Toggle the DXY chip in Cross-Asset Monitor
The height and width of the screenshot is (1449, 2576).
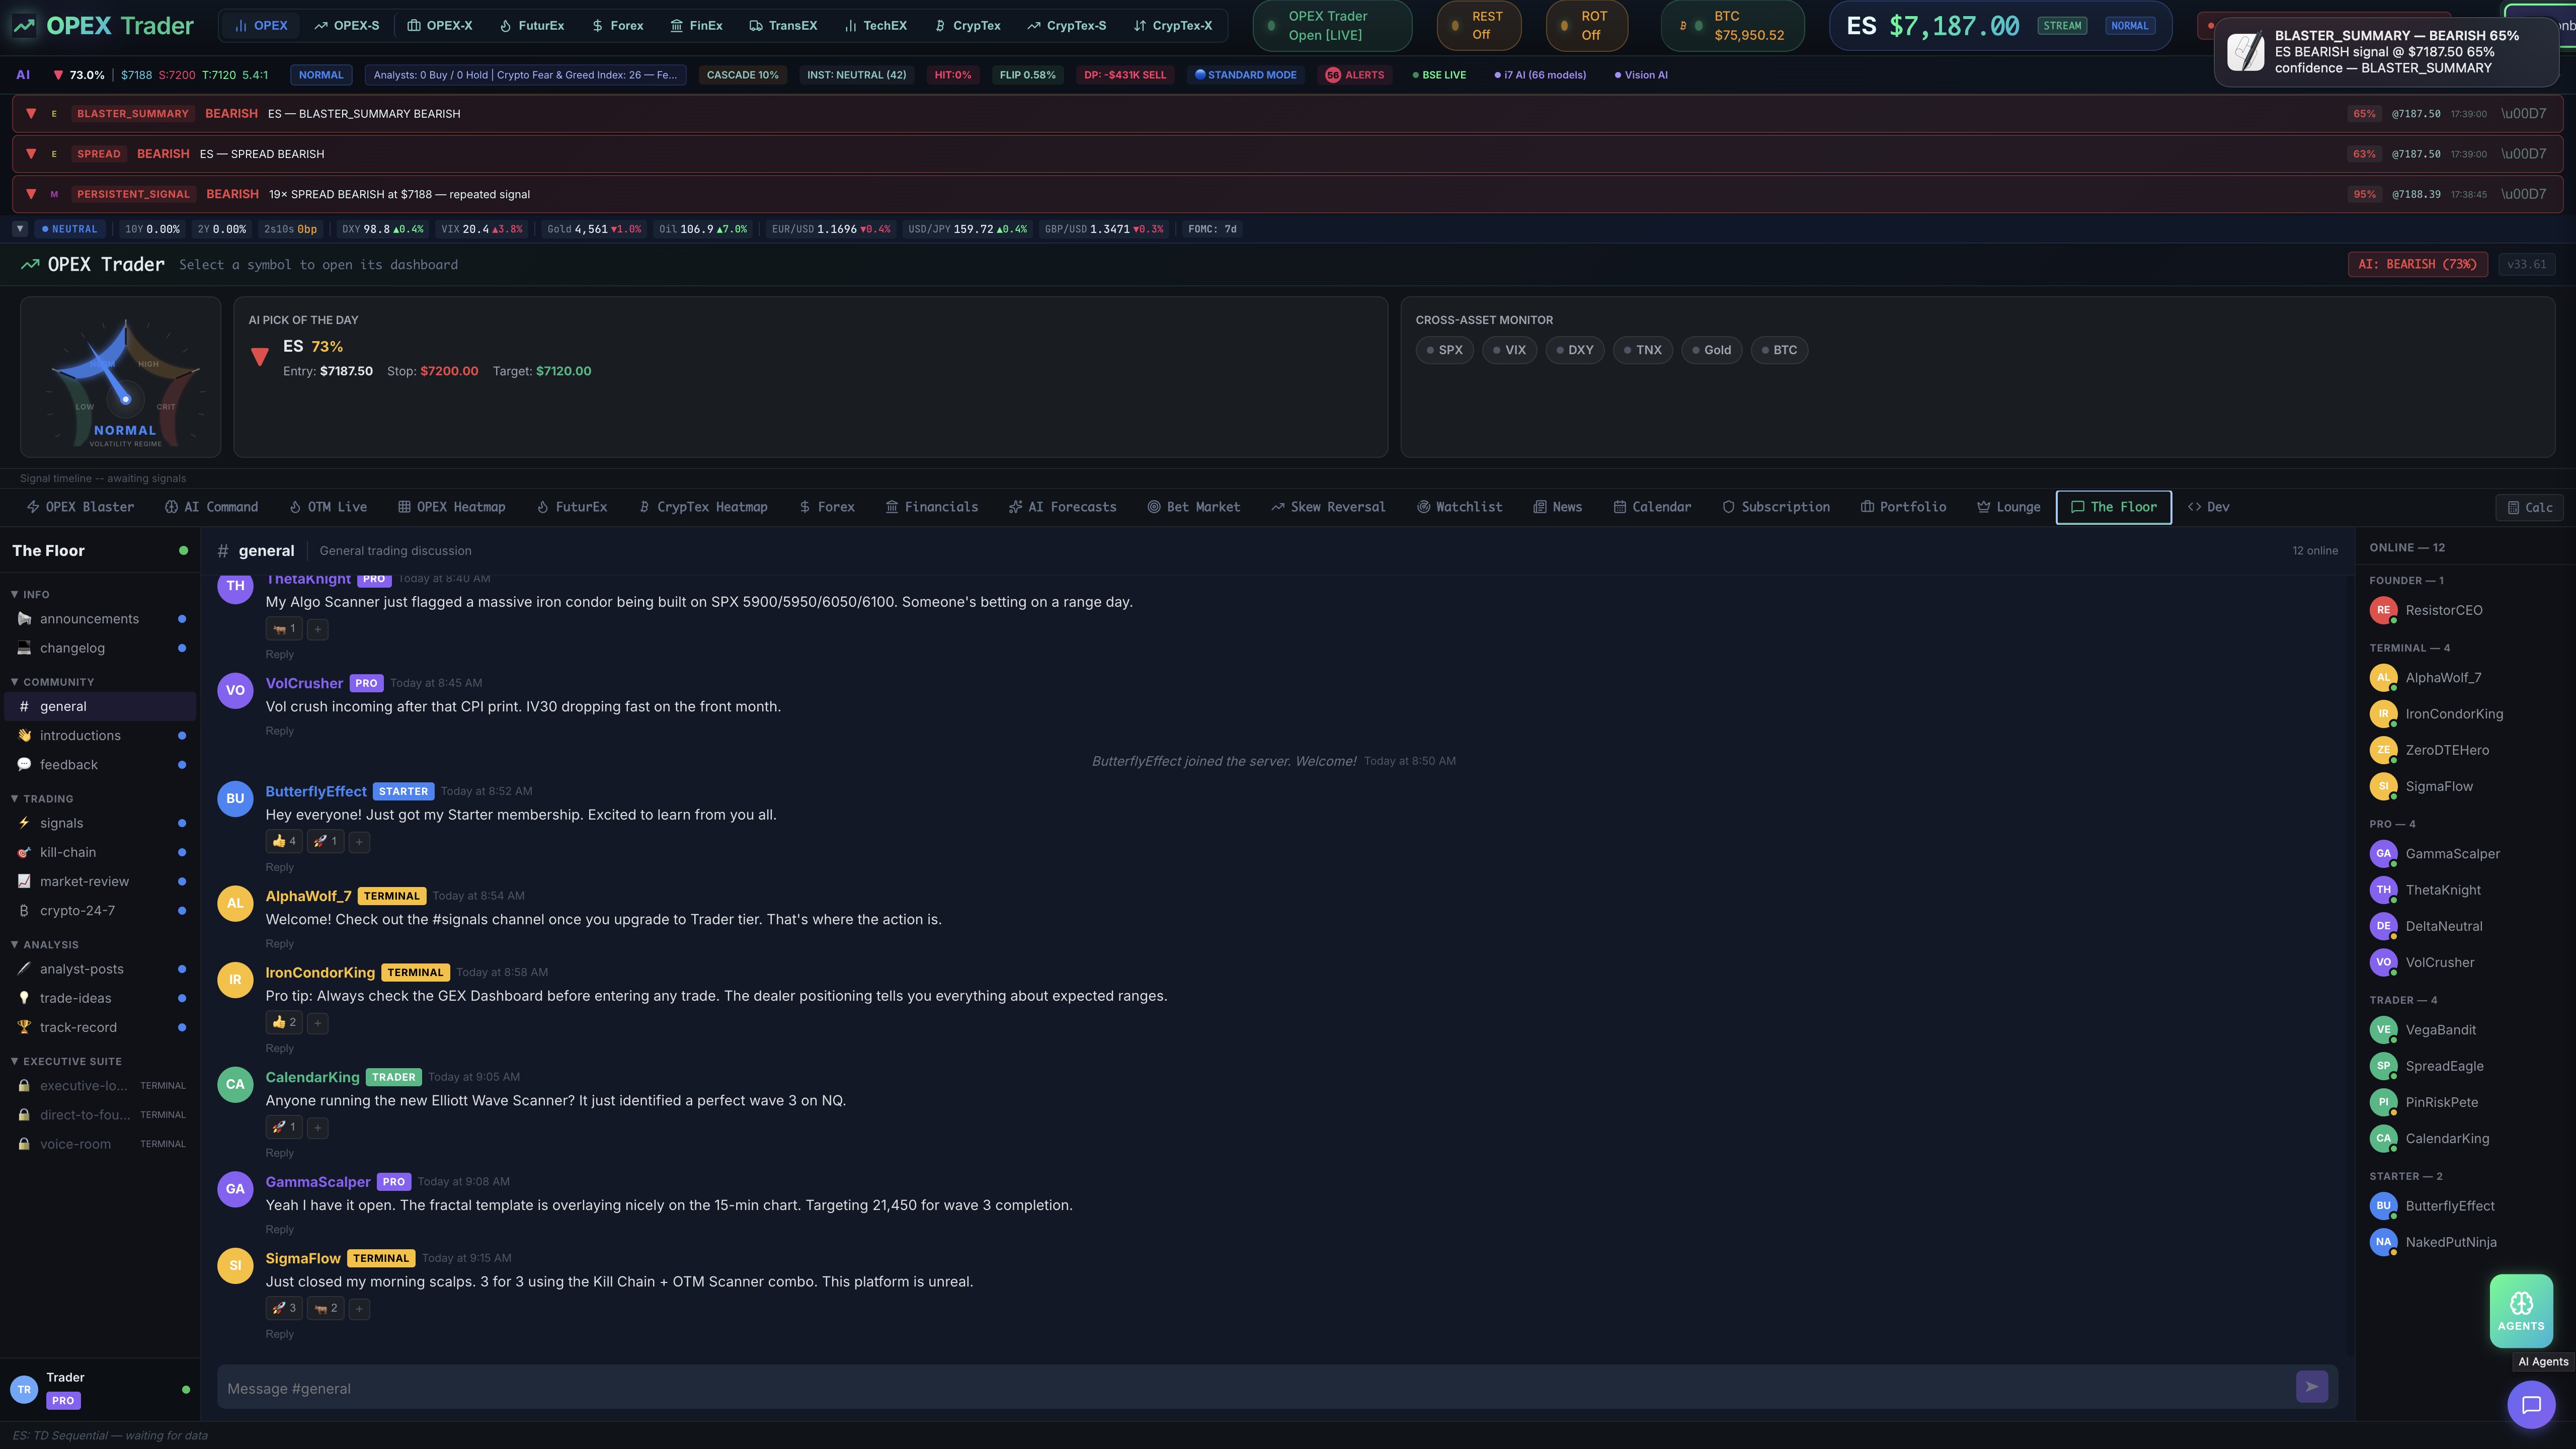(1575, 350)
